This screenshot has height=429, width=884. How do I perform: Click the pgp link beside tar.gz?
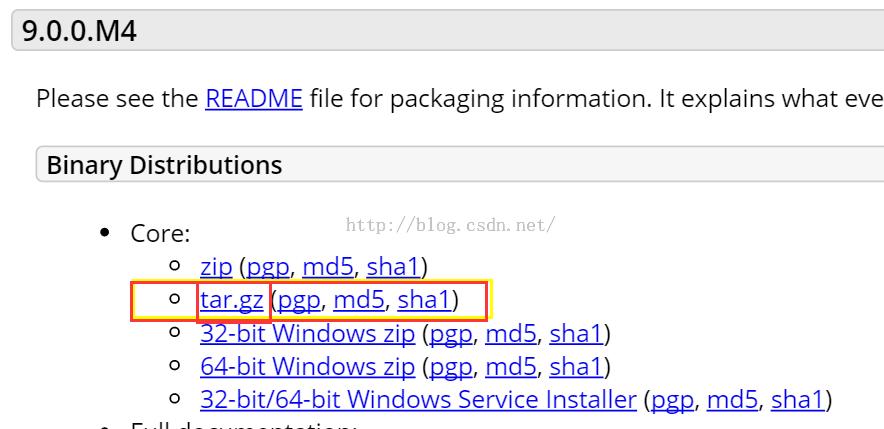[x=299, y=300]
